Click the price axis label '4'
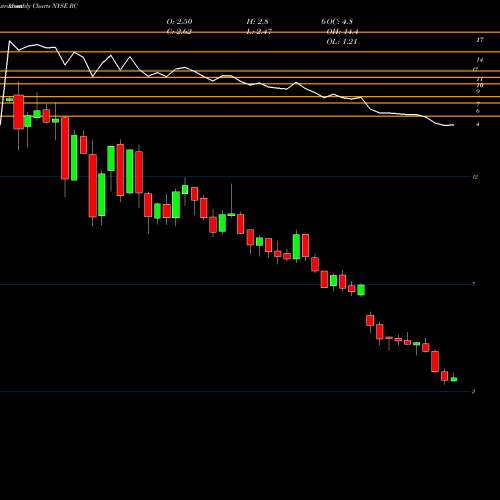Viewport: 500px width, 500px height. point(478,124)
